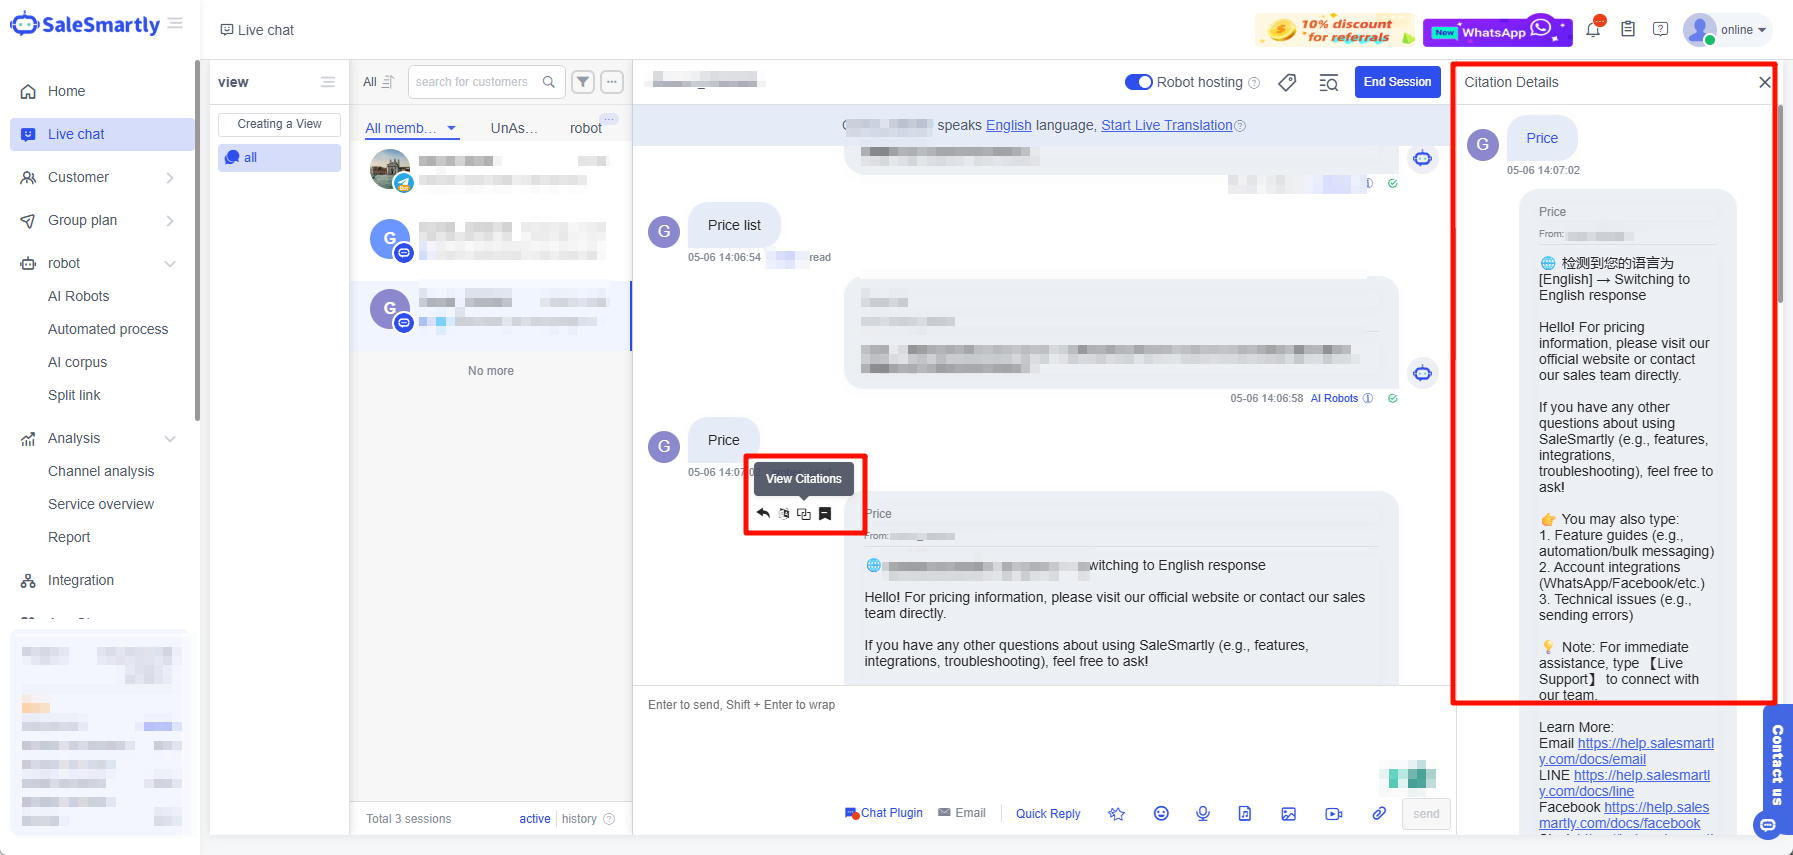1793x855 pixels.
Task: Open the clipboard task icon in top bar
Action: pos(1628,29)
